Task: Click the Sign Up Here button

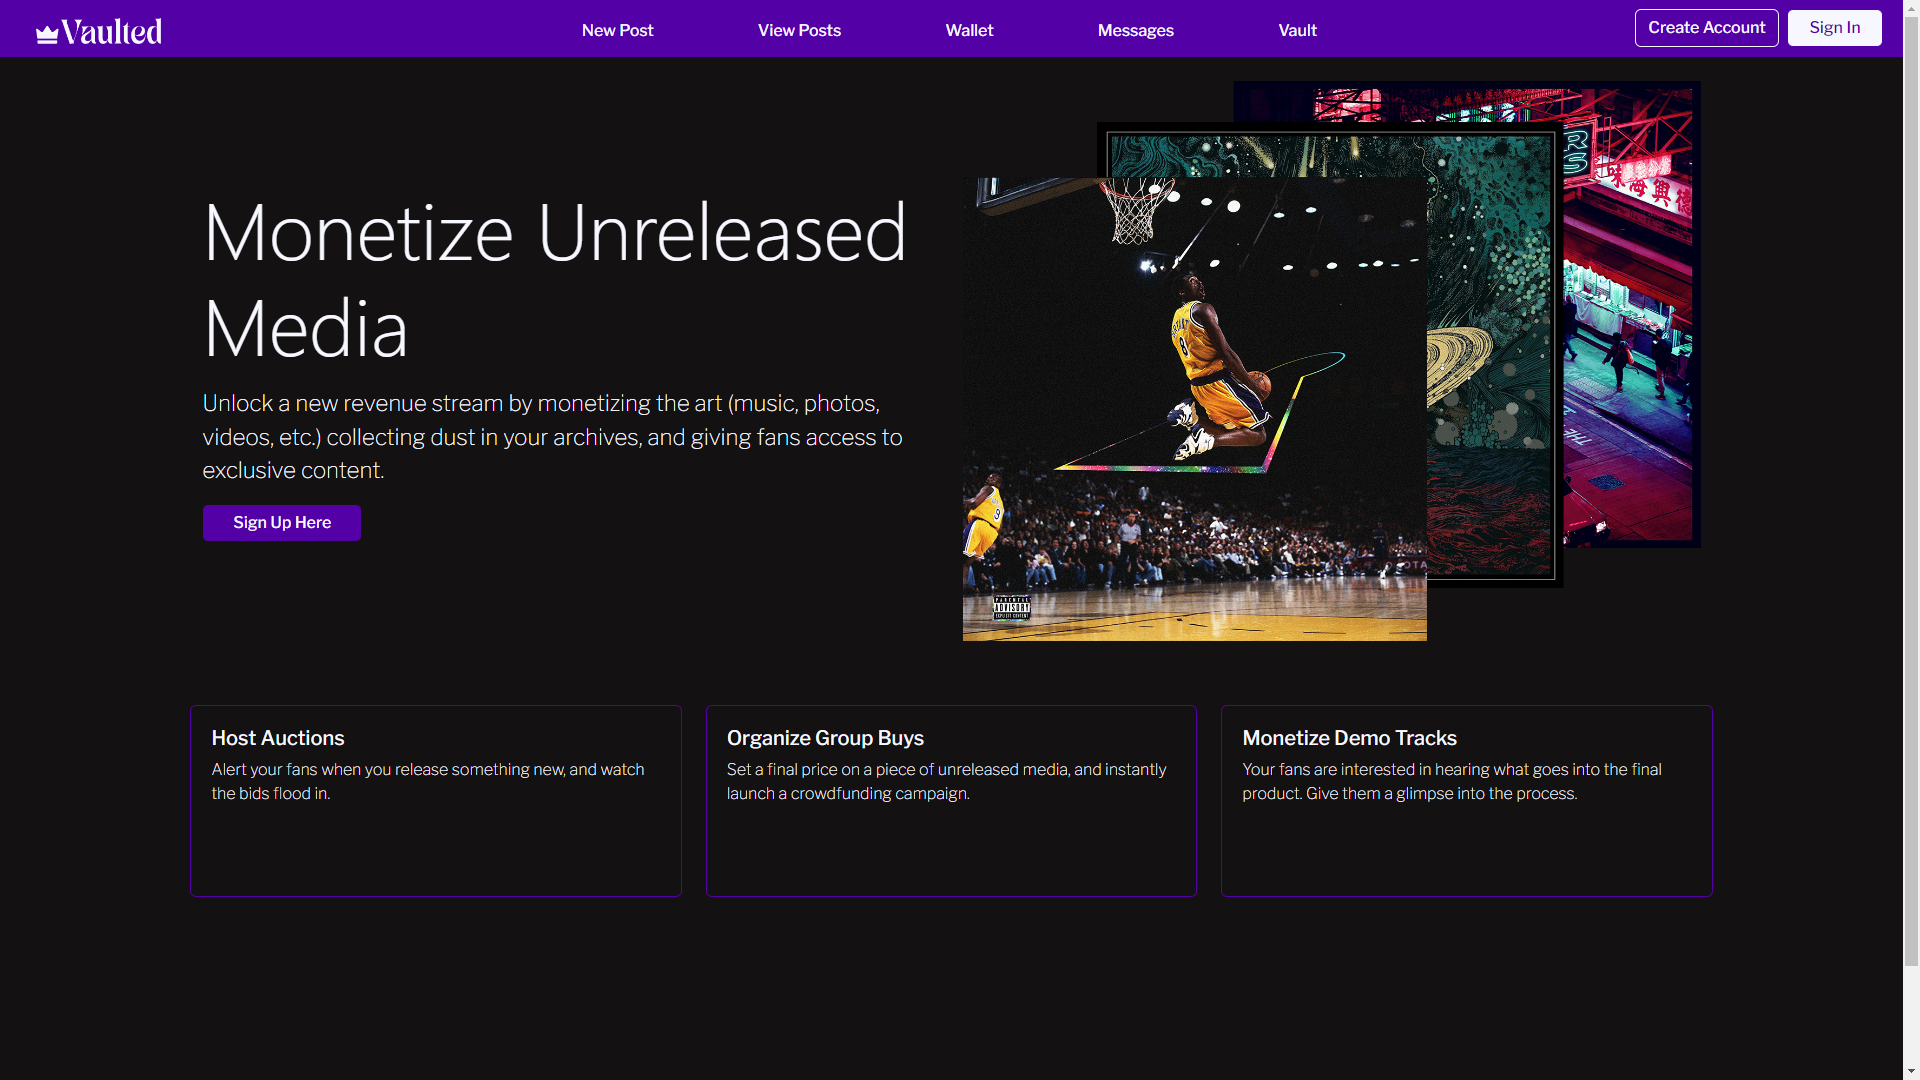Action: pyautogui.click(x=282, y=523)
